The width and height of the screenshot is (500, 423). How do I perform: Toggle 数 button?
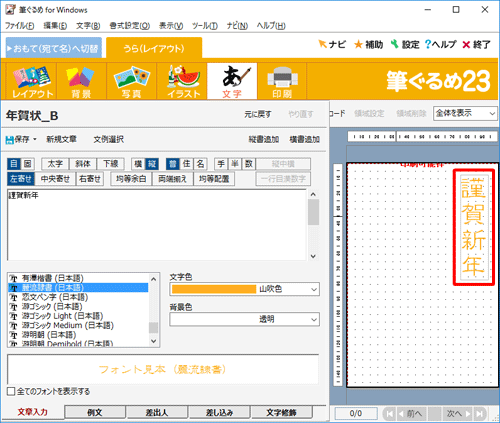249,164
